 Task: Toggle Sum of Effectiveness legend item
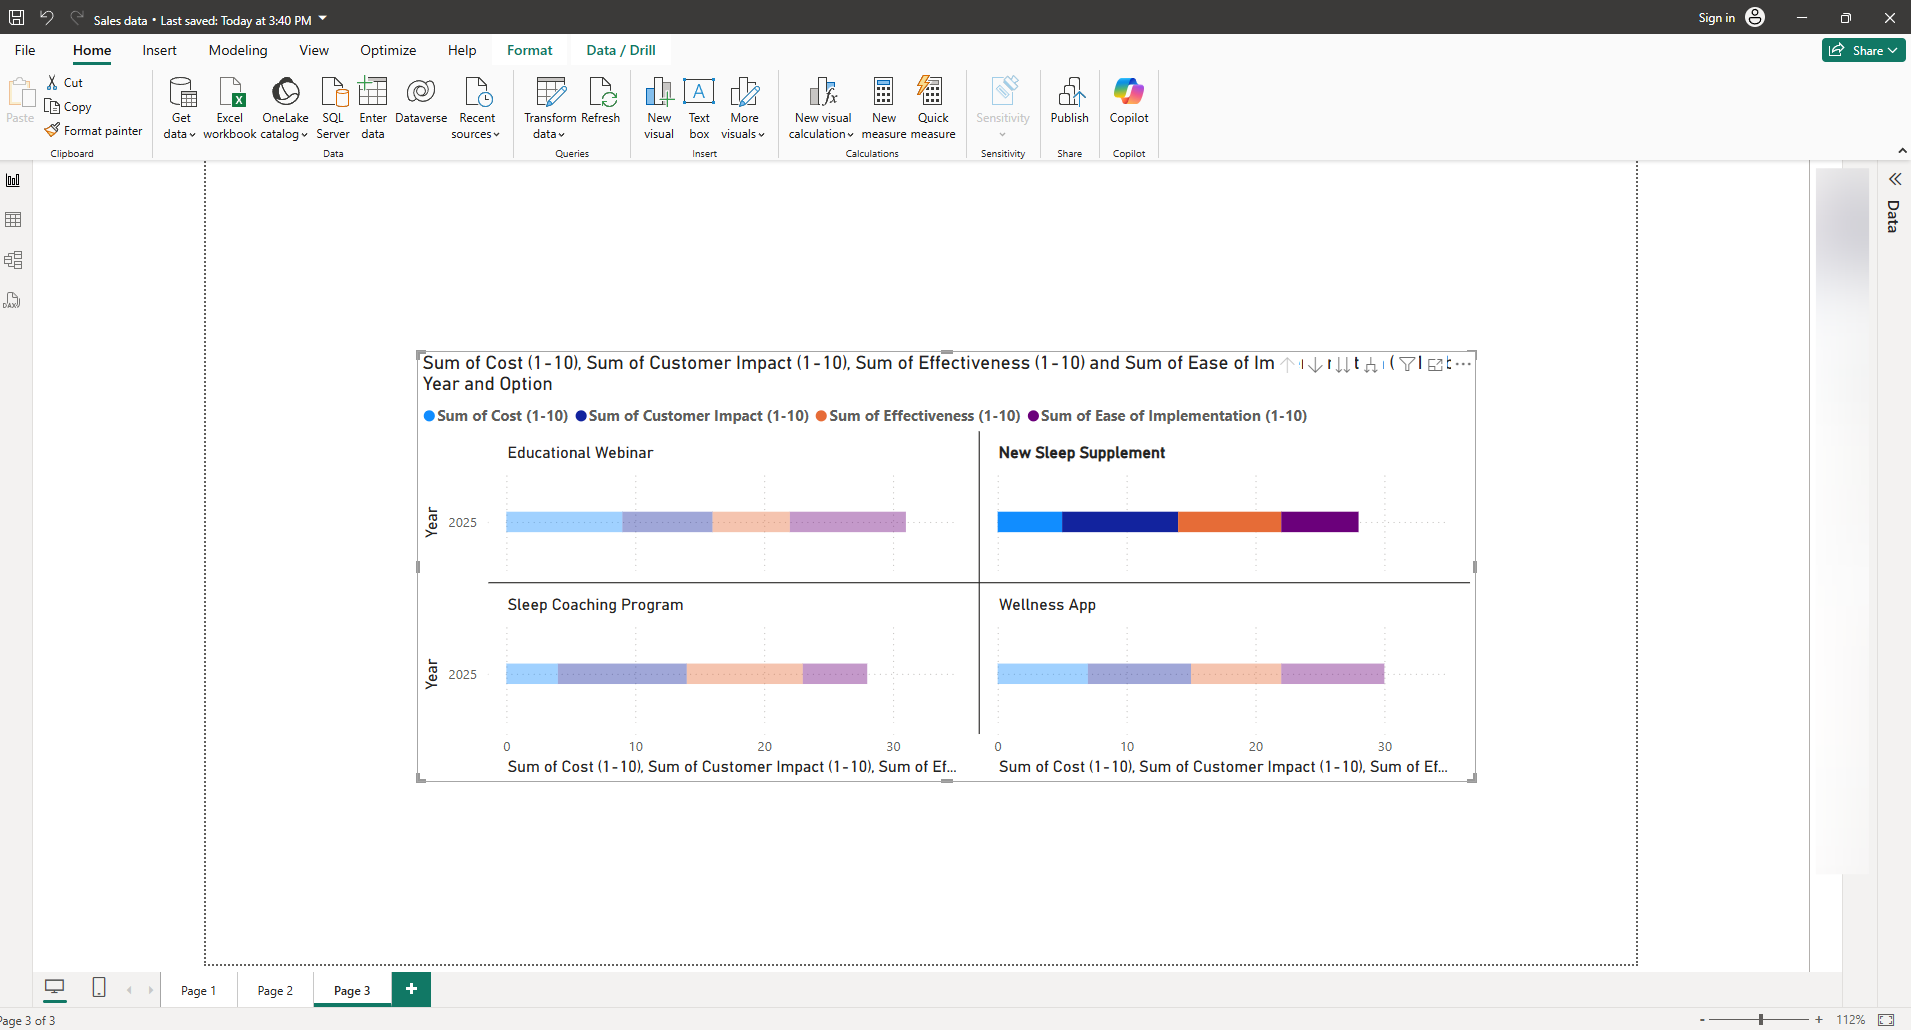coord(918,416)
